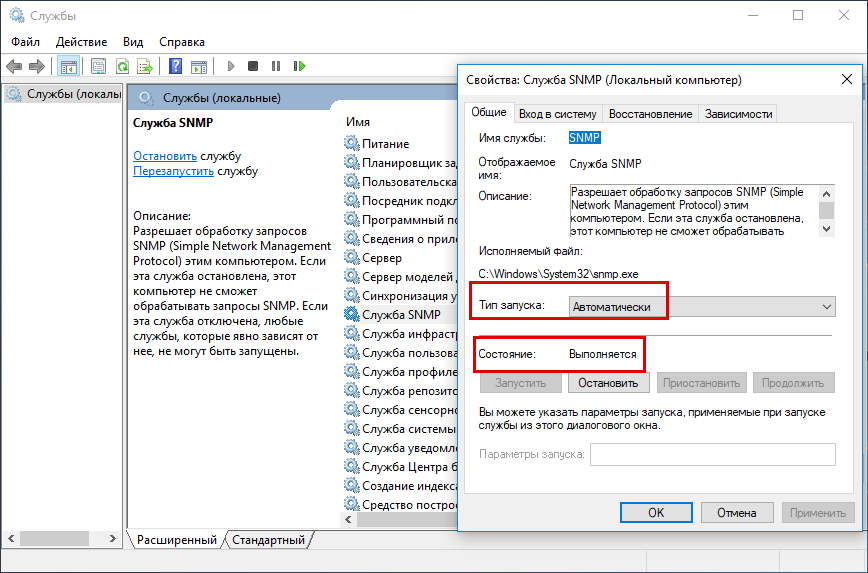Click the Отмена button
868x573 pixels.
coord(737,513)
